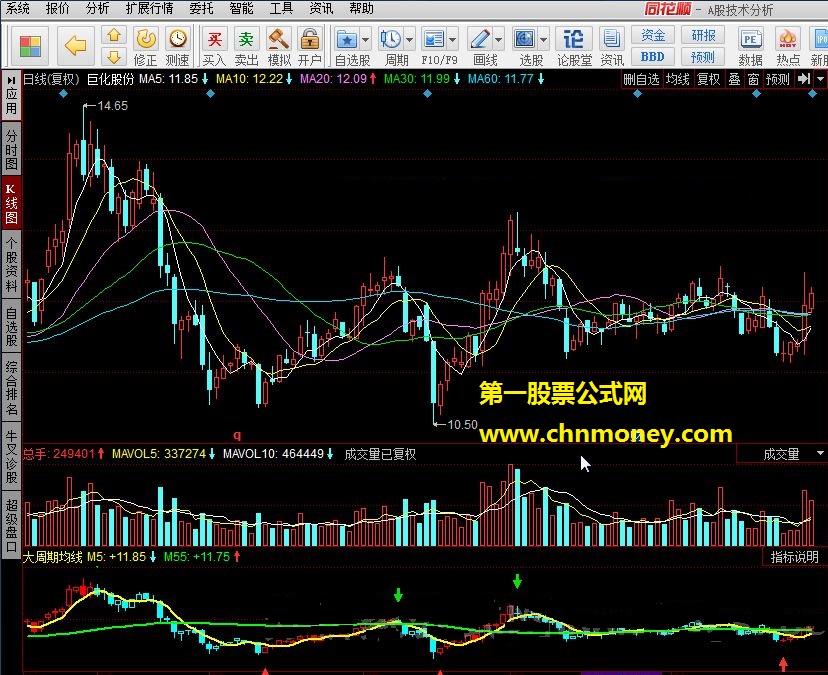Click 预测 in the chart toolbar
Screen dimensions: 828x675
point(778,79)
